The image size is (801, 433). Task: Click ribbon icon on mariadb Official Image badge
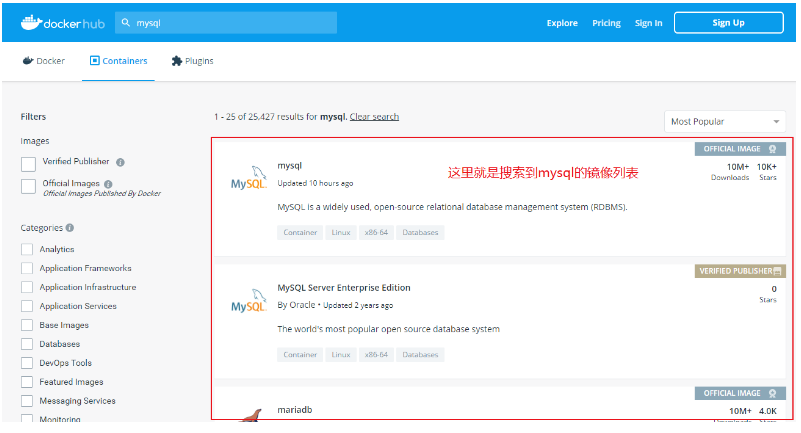(x=772, y=393)
